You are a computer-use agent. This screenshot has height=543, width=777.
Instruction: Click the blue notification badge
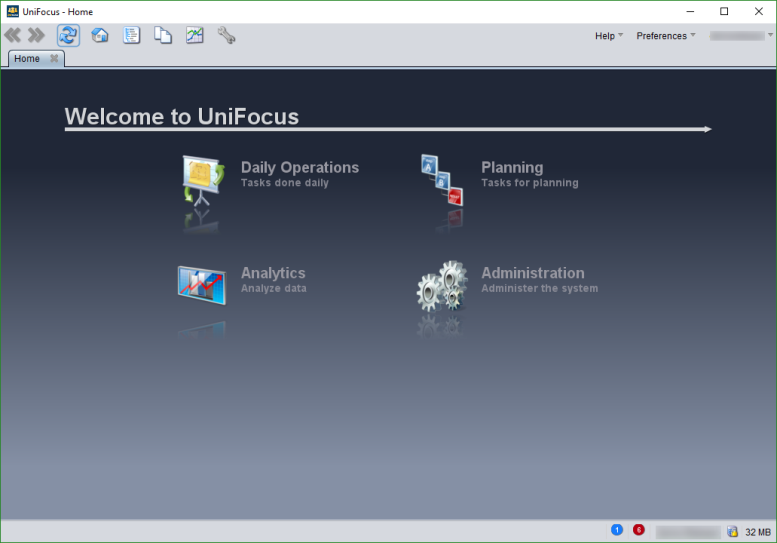[617, 530]
